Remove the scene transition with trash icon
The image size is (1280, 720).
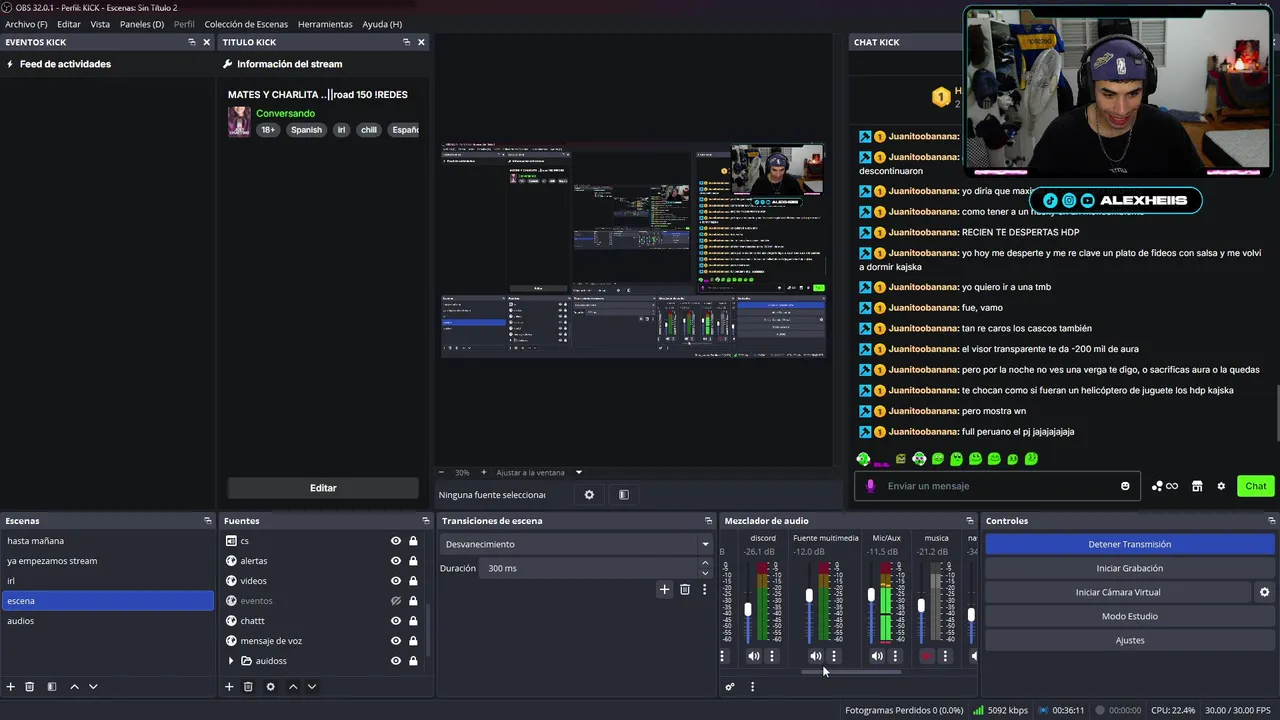tap(685, 590)
